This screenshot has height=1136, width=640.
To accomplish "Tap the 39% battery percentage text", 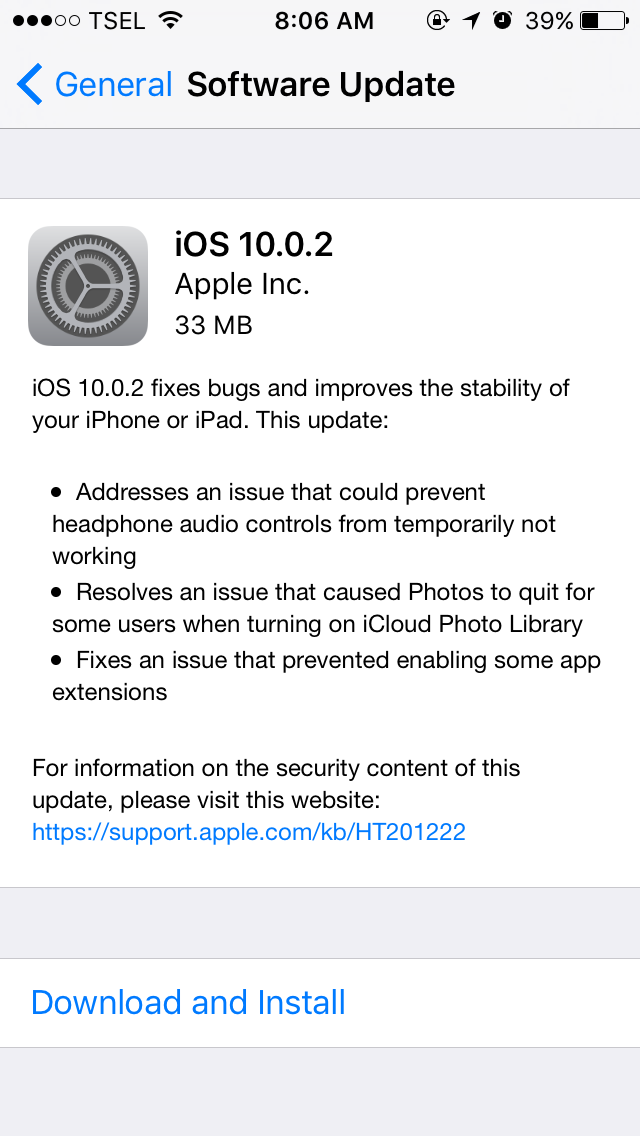I will (x=549, y=21).
